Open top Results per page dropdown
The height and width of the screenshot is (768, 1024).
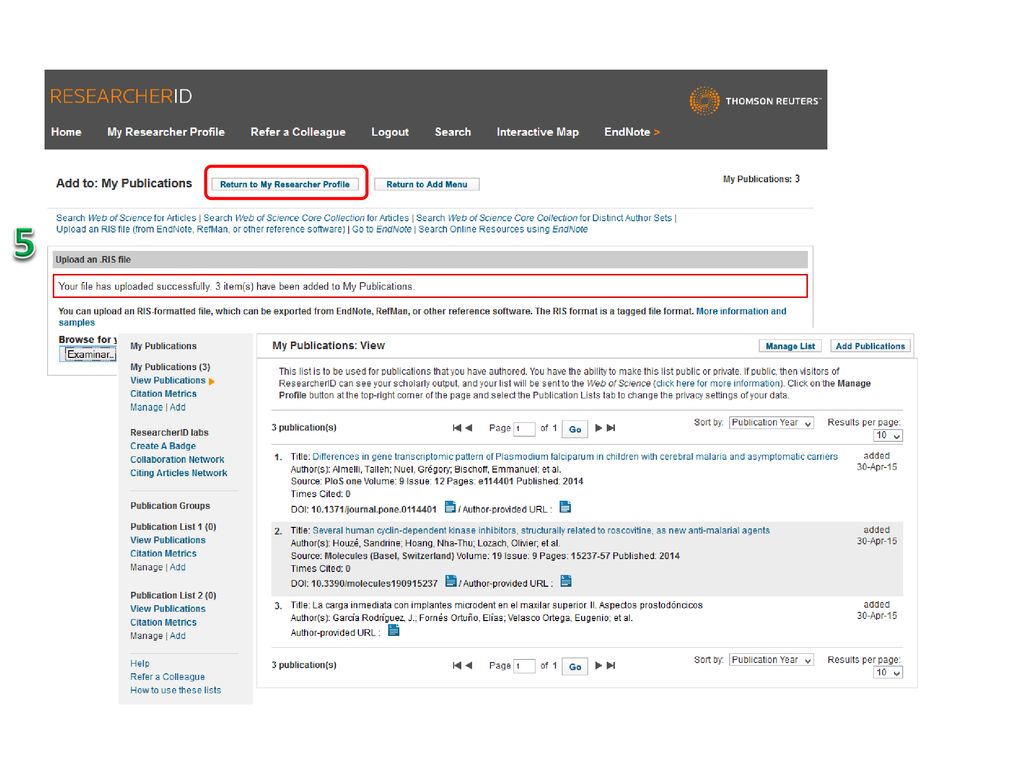coord(888,436)
